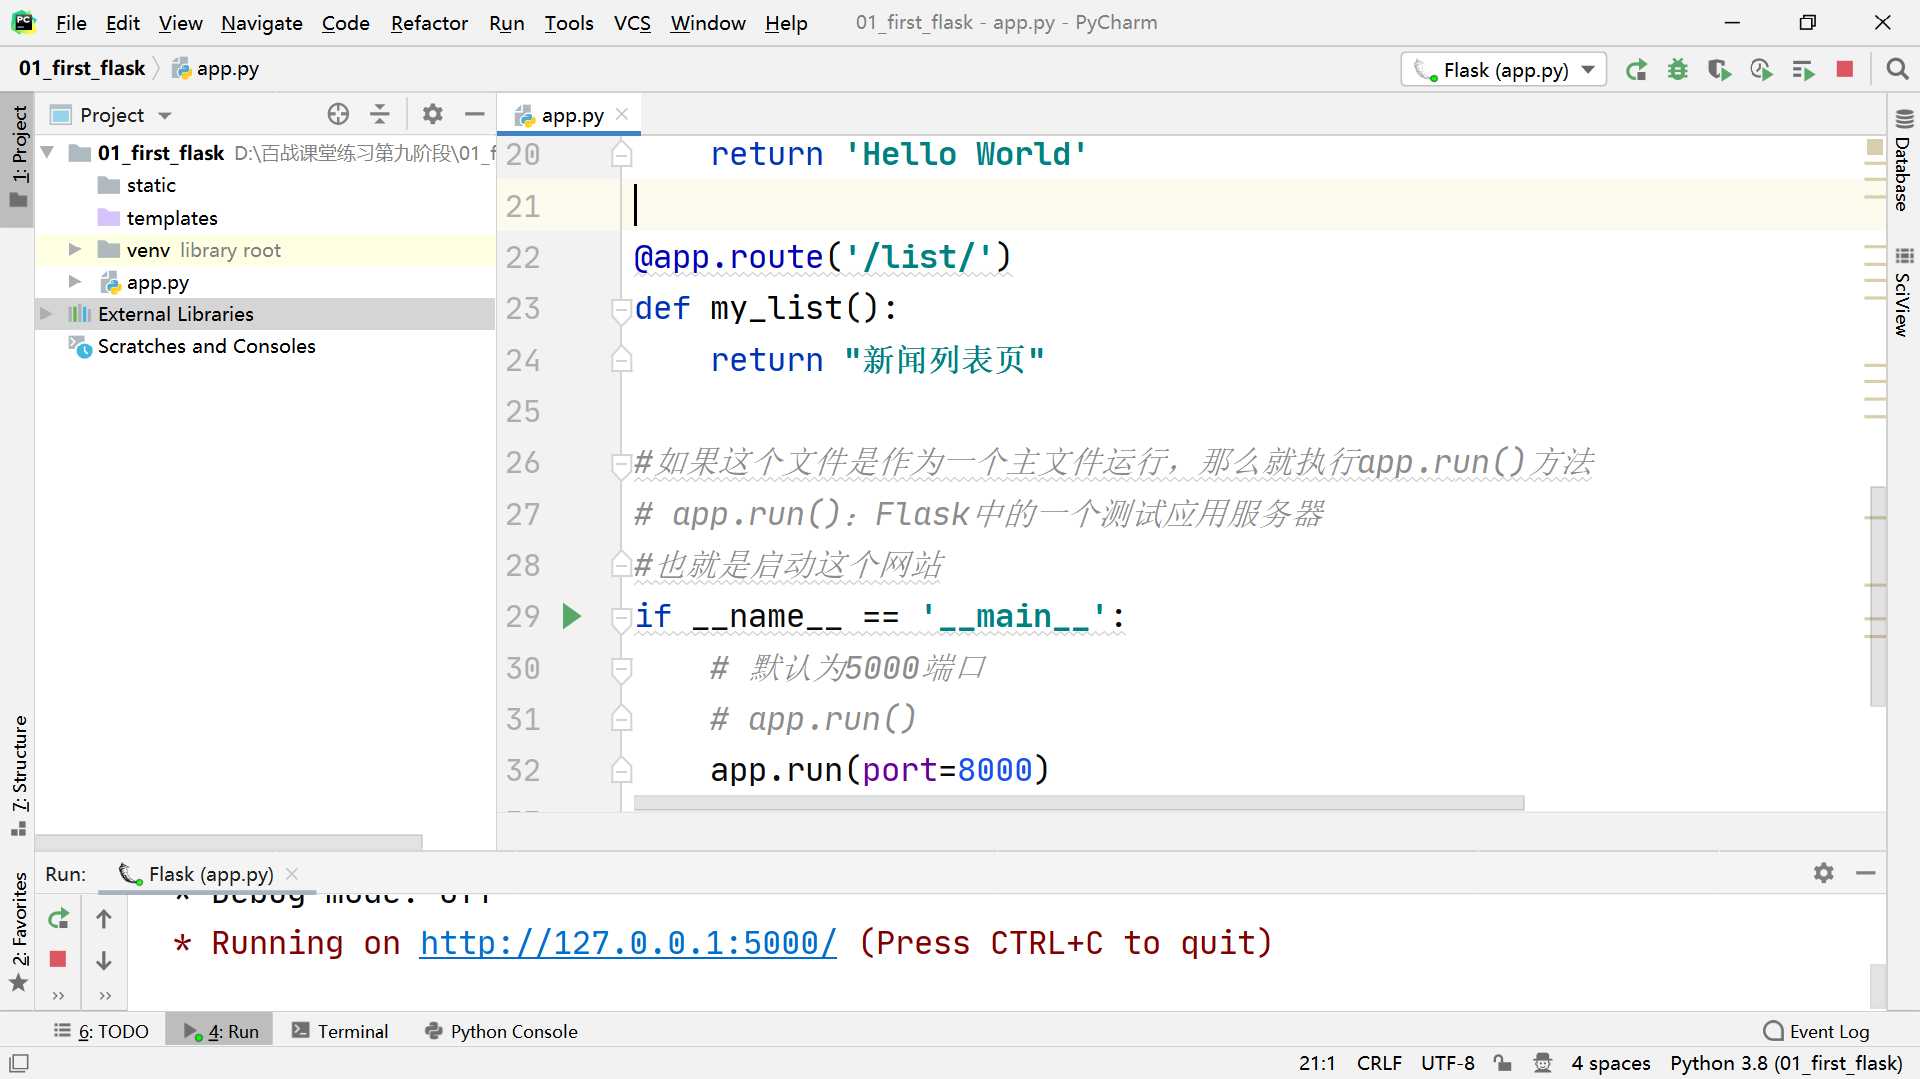Close the app.py editor tab
Screen dimensions: 1920x1079
[623, 114]
